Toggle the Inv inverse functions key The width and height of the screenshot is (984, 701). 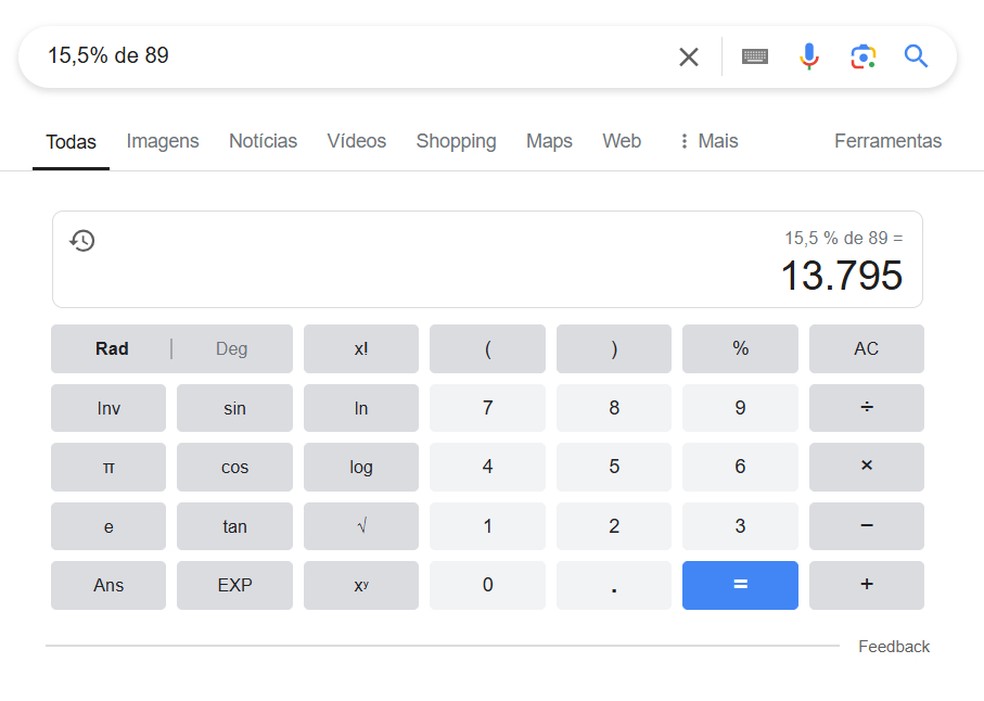[108, 408]
